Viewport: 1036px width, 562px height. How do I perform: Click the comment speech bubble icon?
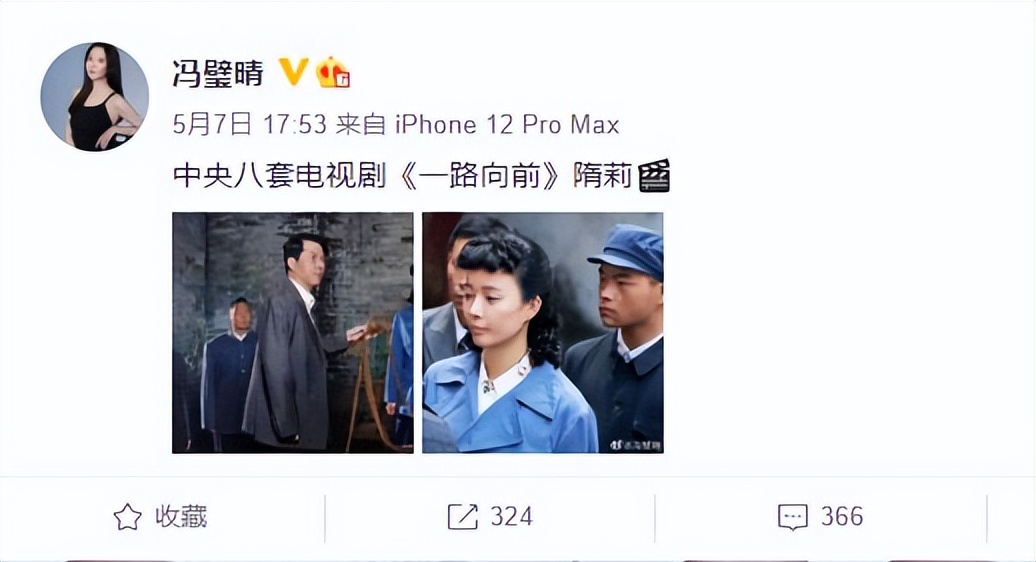(793, 517)
